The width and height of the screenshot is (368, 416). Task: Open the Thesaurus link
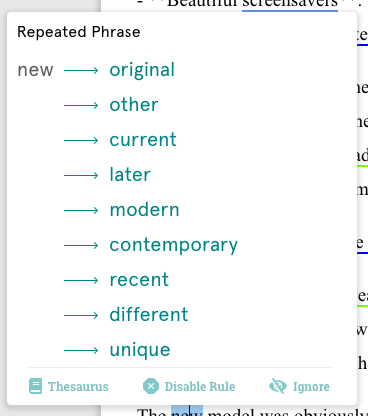click(x=78, y=386)
